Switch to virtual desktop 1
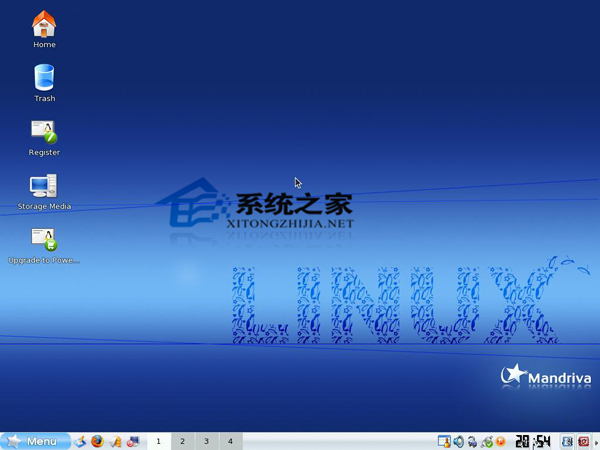 tap(158, 441)
